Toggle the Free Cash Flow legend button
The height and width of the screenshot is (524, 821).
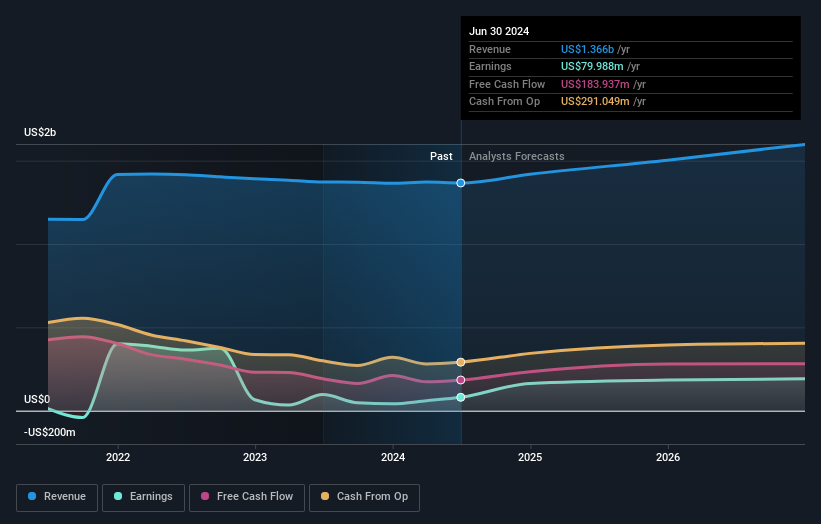[247, 497]
